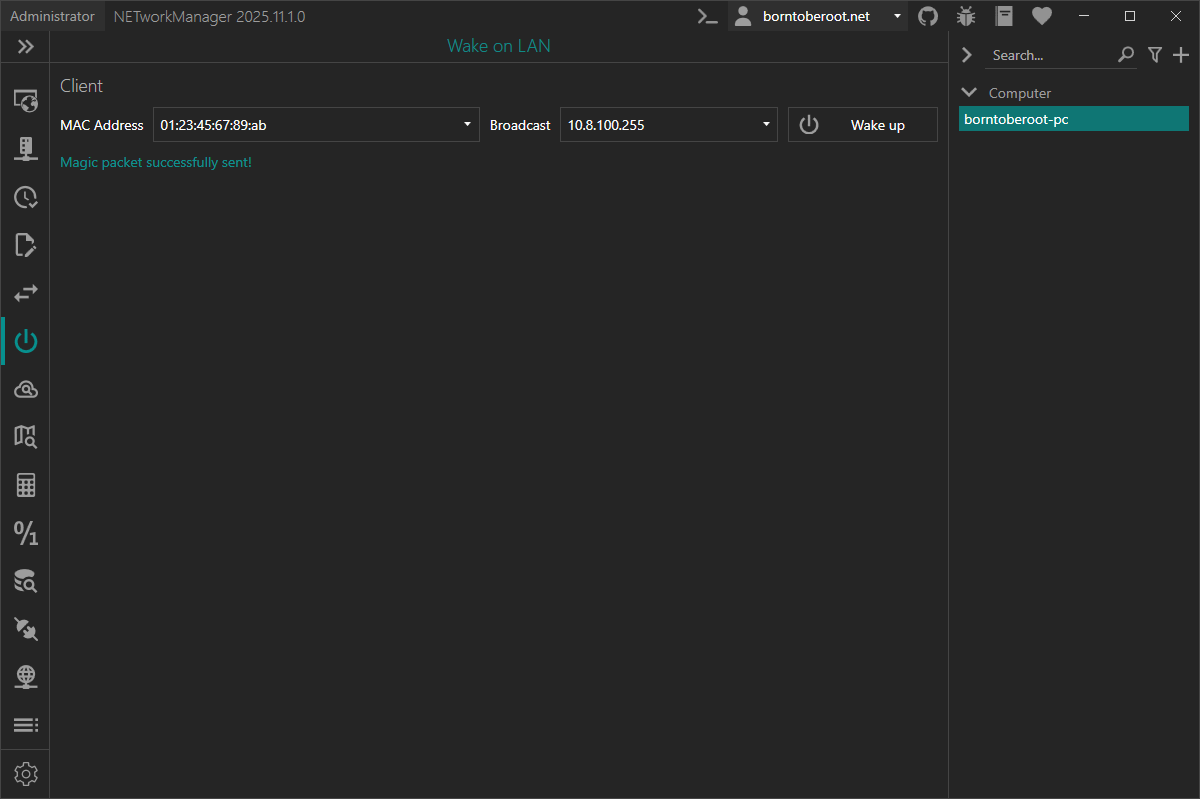This screenshot has width=1200, height=799.
Task: Open the SNTP Lookup clock icon
Action: point(26,197)
